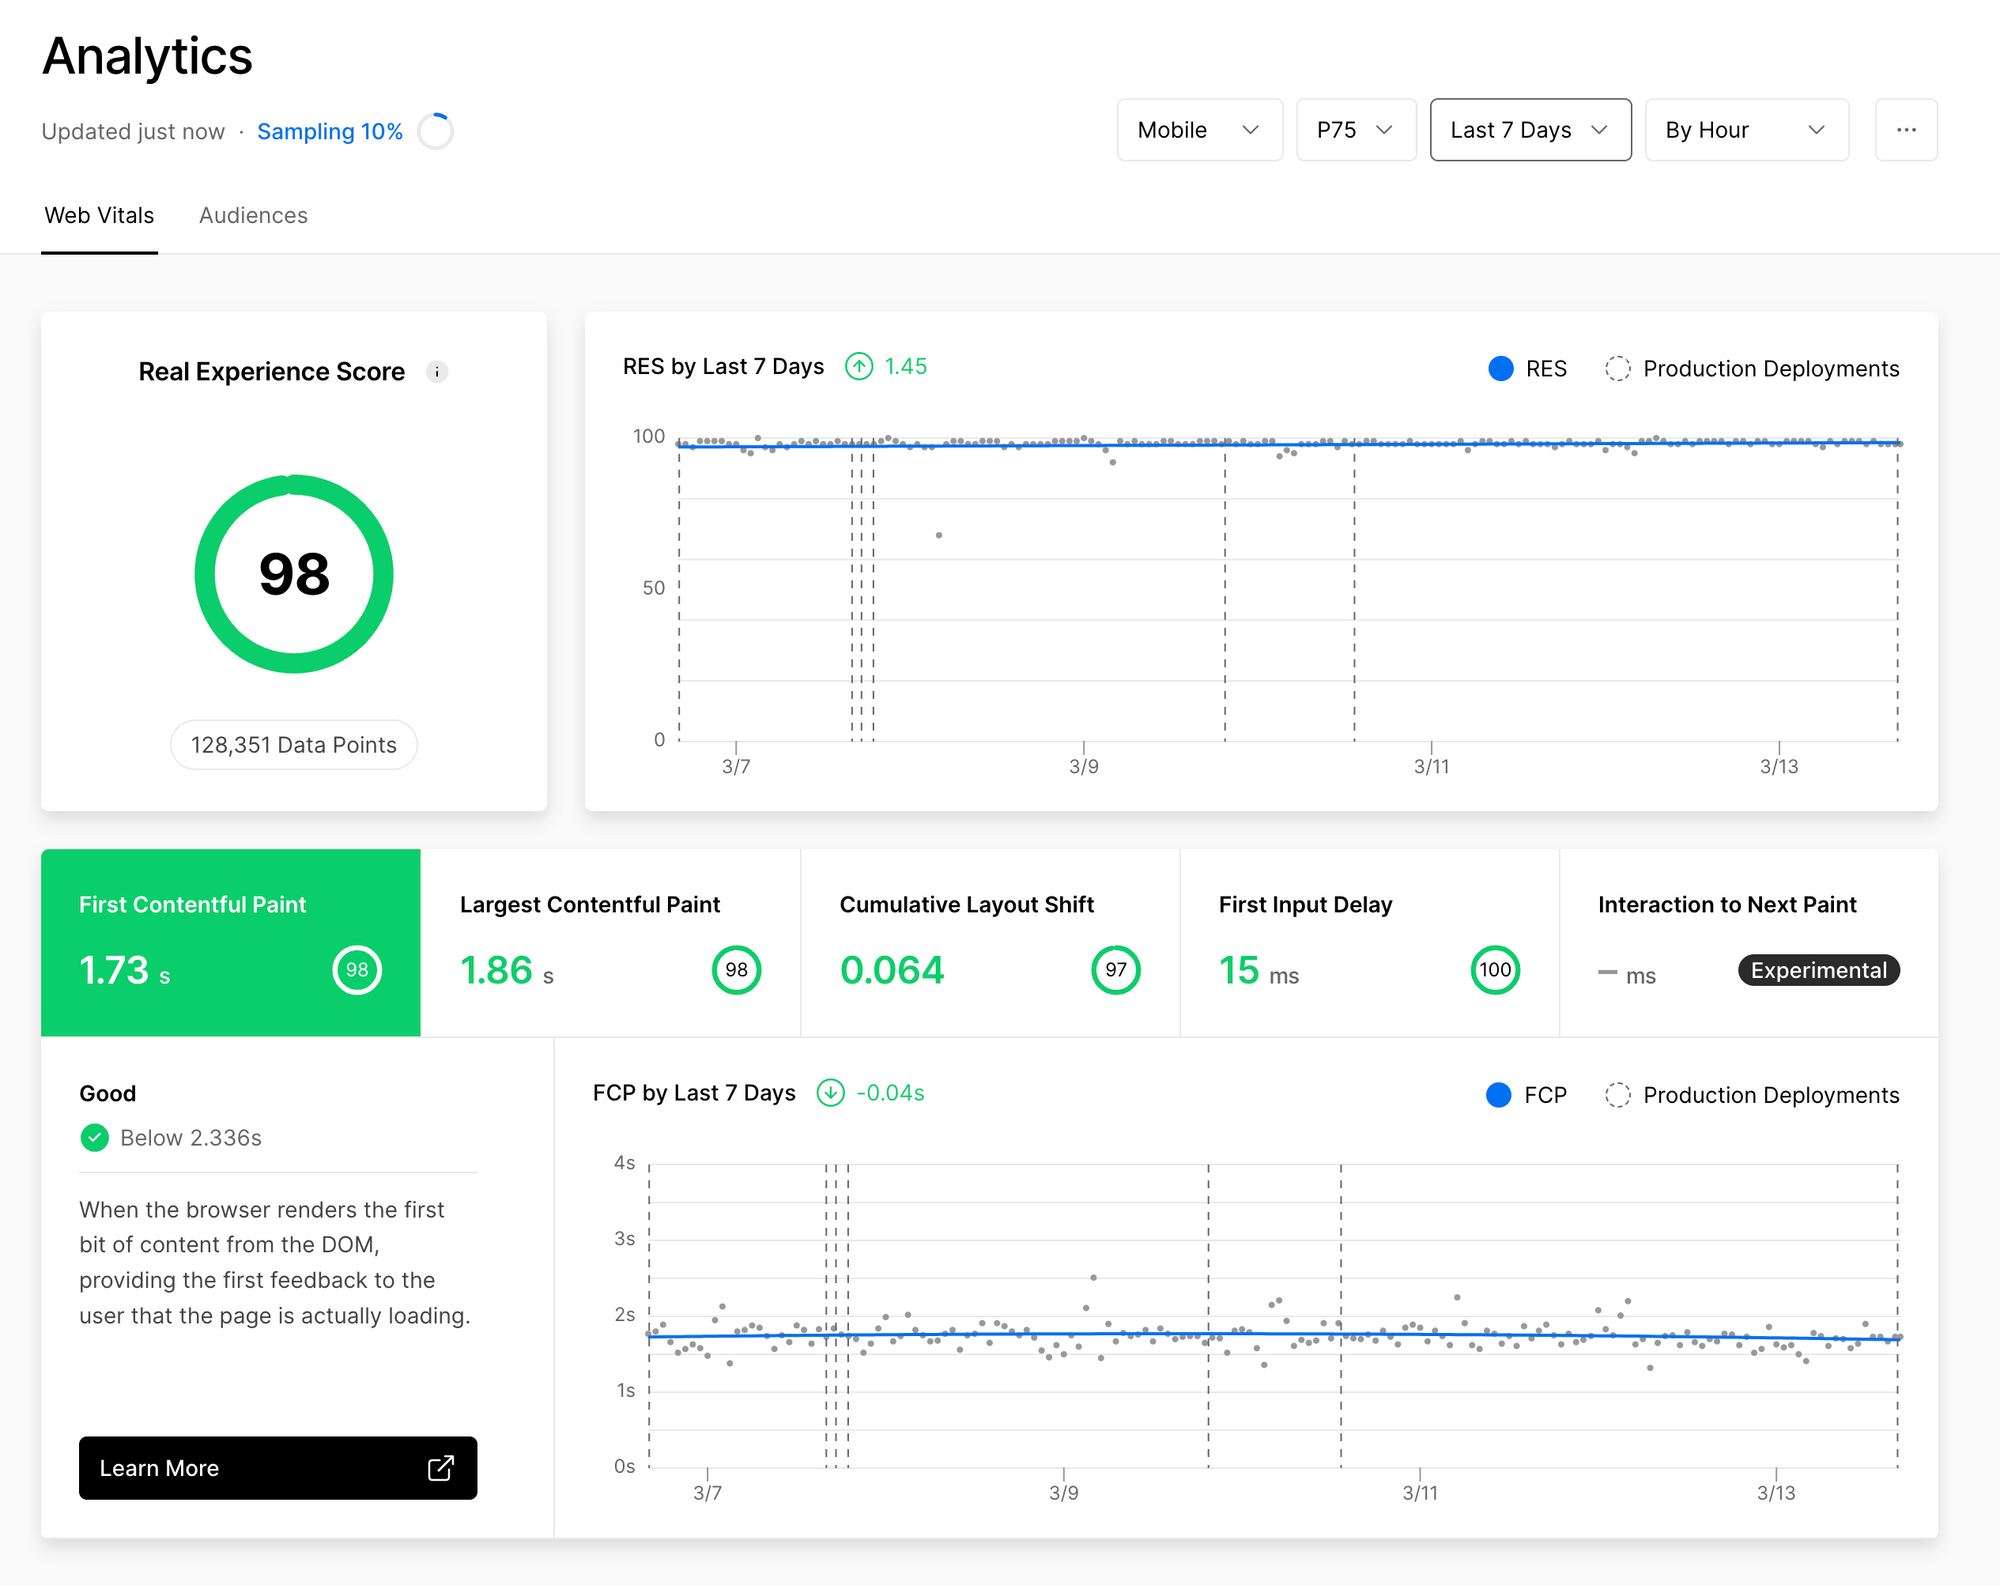Select the Web Vitals tab
The image size is (2000, 1586).
coord(99,215)
